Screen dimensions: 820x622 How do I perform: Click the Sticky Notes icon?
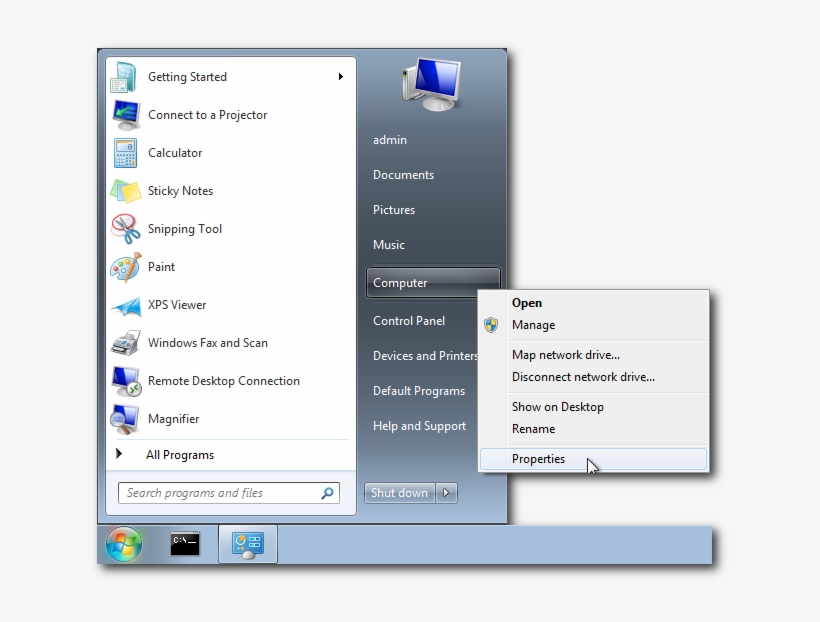pyautogui.click(x=126, y=191)
